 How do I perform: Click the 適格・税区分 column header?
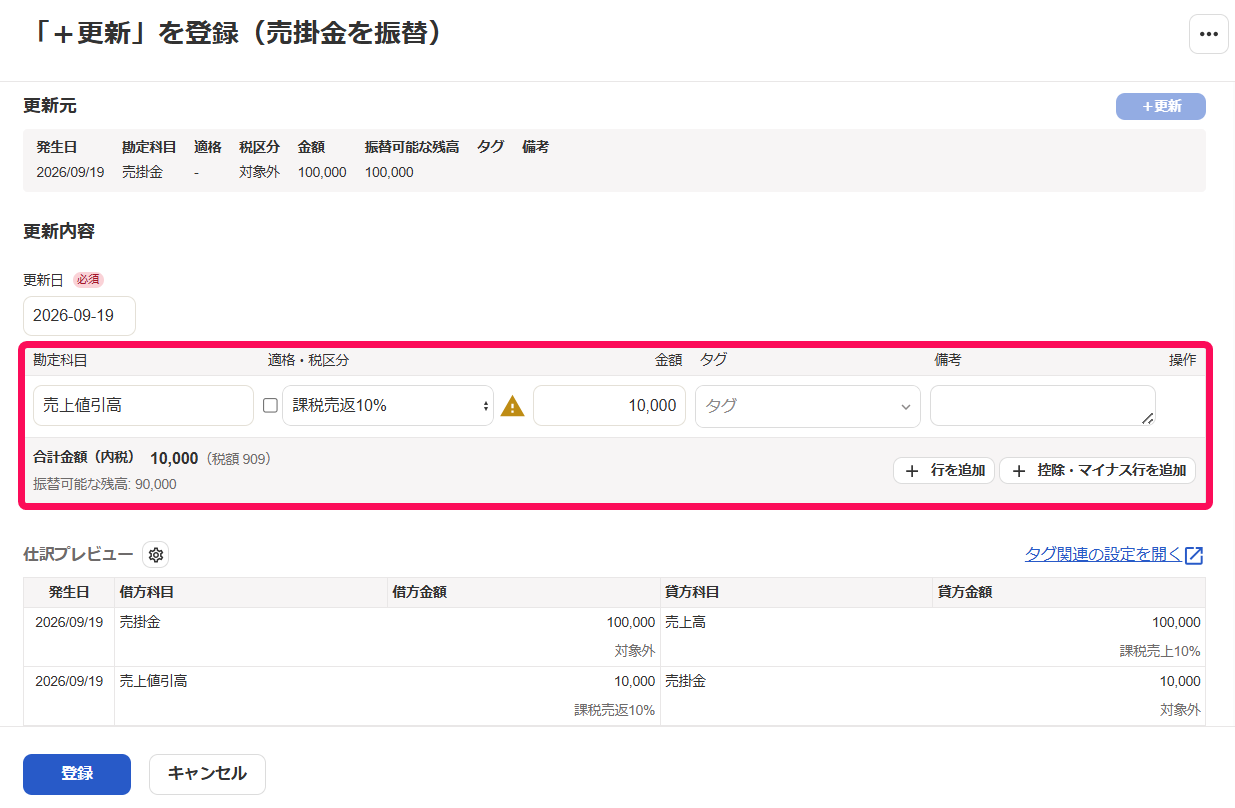coord(308,360)
